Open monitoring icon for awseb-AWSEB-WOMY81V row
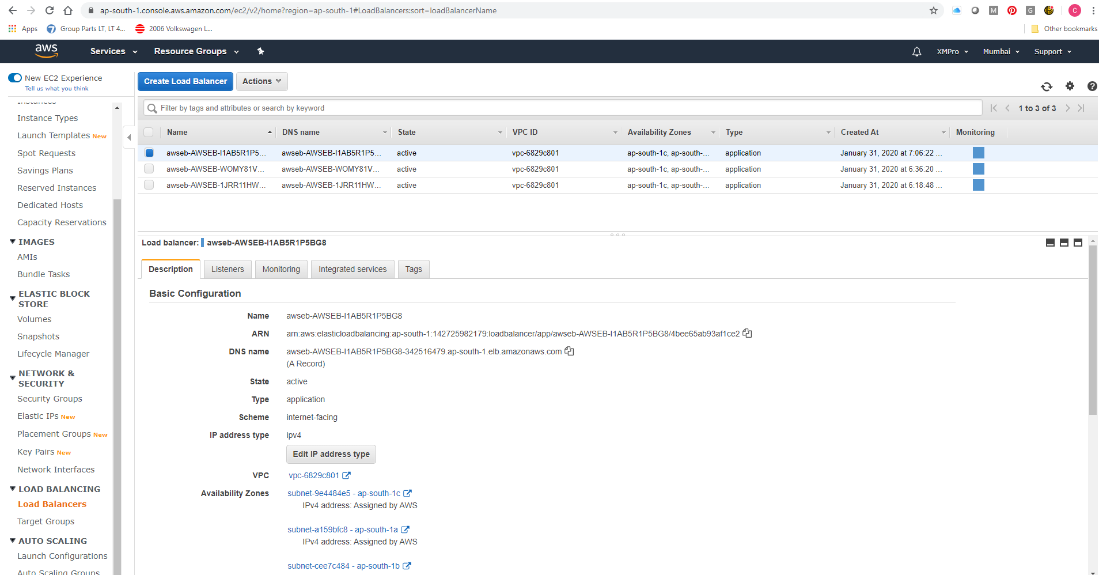The width and height of the screenshot is (1099, 575). (978, 169)
